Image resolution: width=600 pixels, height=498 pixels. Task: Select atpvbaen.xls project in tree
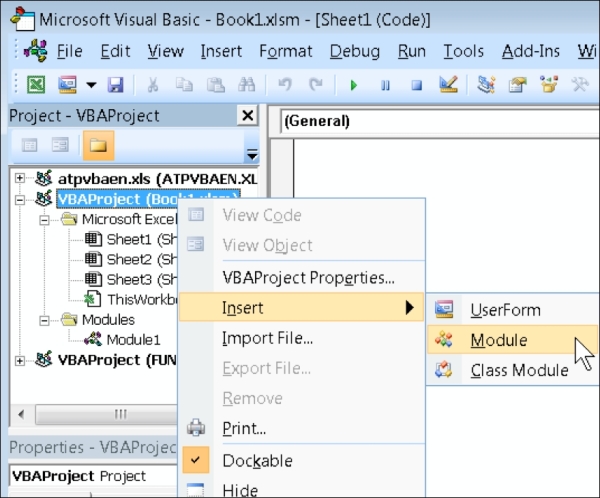pyautogui.click(x=157, y=179)
